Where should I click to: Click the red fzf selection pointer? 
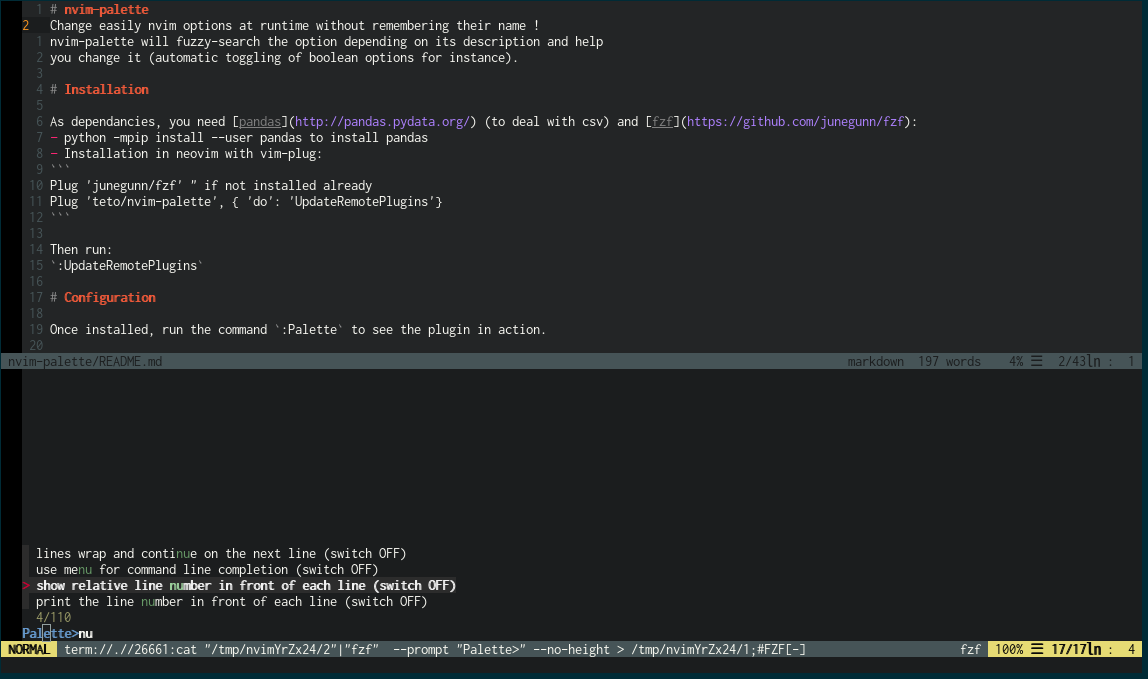[26, 585]
